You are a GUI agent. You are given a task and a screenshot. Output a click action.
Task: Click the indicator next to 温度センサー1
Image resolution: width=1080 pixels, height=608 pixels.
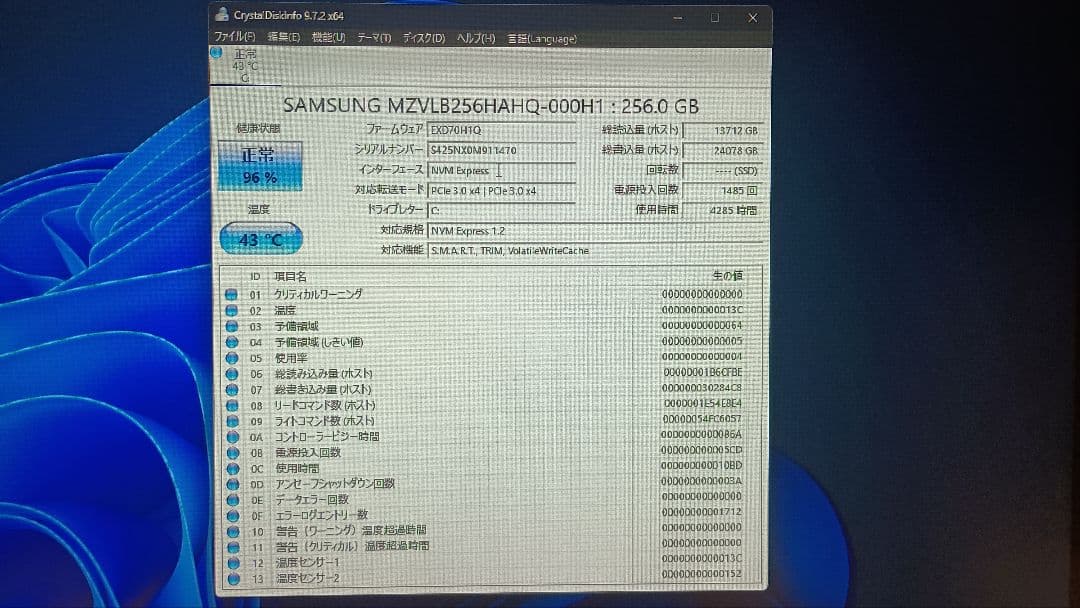coord(231,564)
